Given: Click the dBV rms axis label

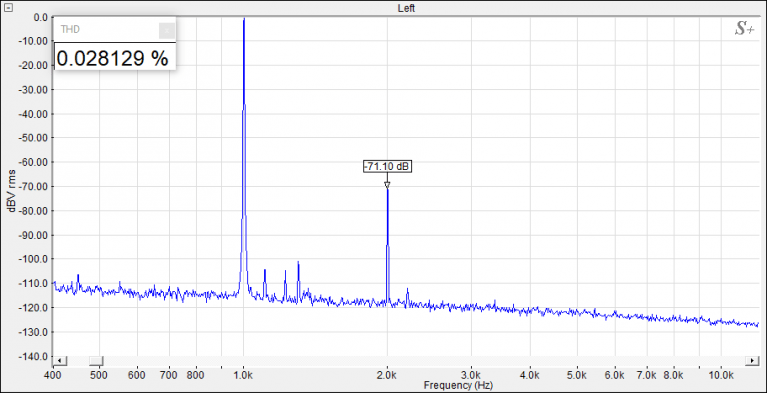Looking at the screenshot, I should 11,191.
